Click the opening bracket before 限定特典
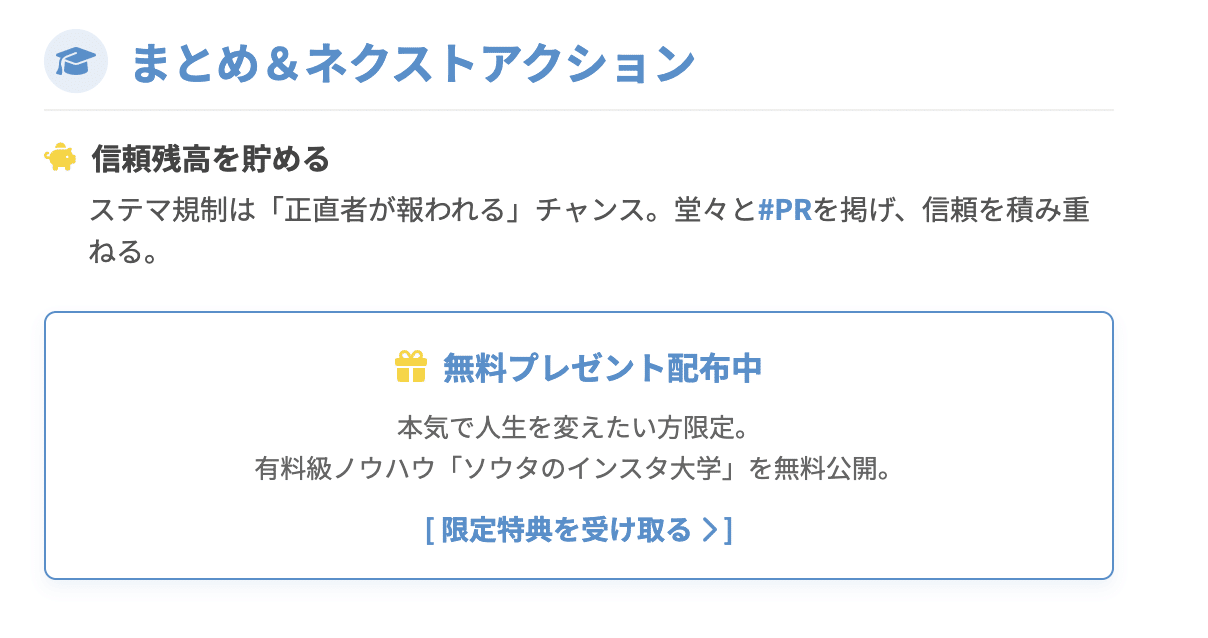 pyautogui.click(x=429, y=529)
